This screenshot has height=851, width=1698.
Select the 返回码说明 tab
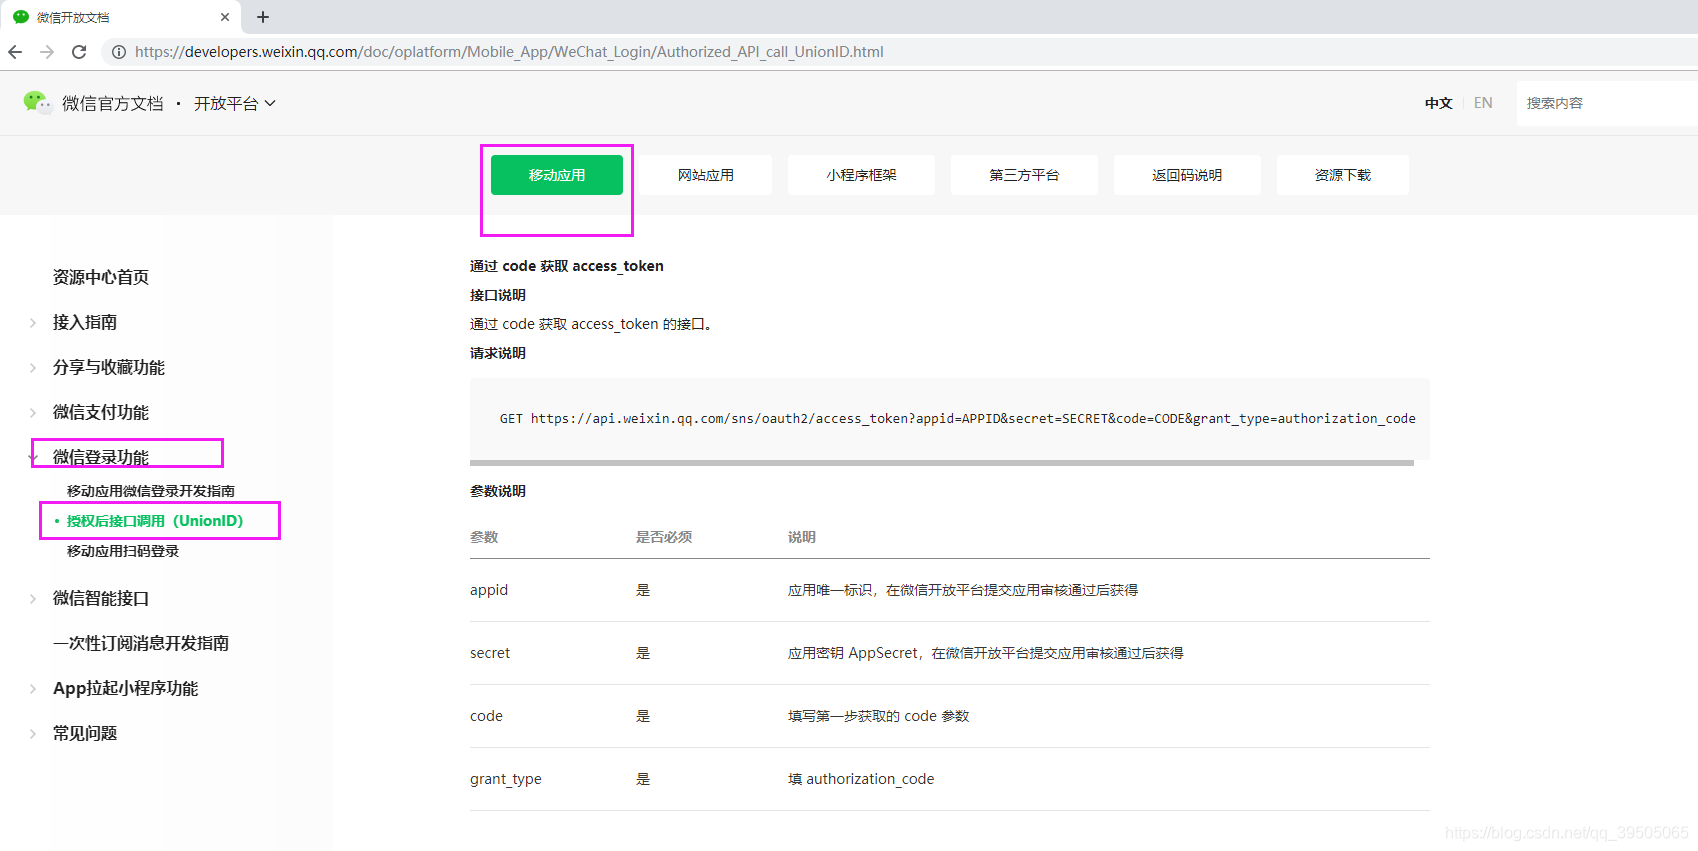(x=1187, y=175)
